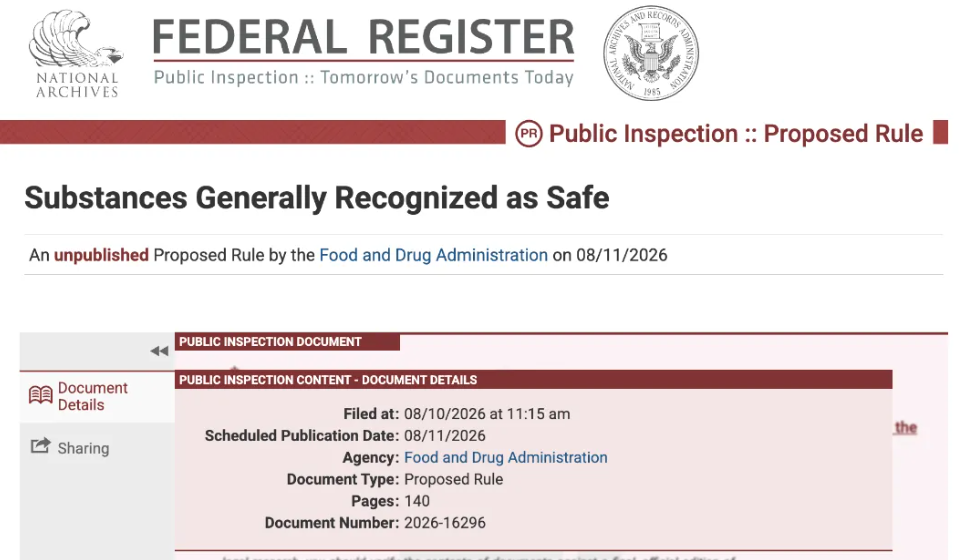Screen dimensions: 980x560
Task: Click the PR circle badge icon
Action: click(x=529, y=134)
